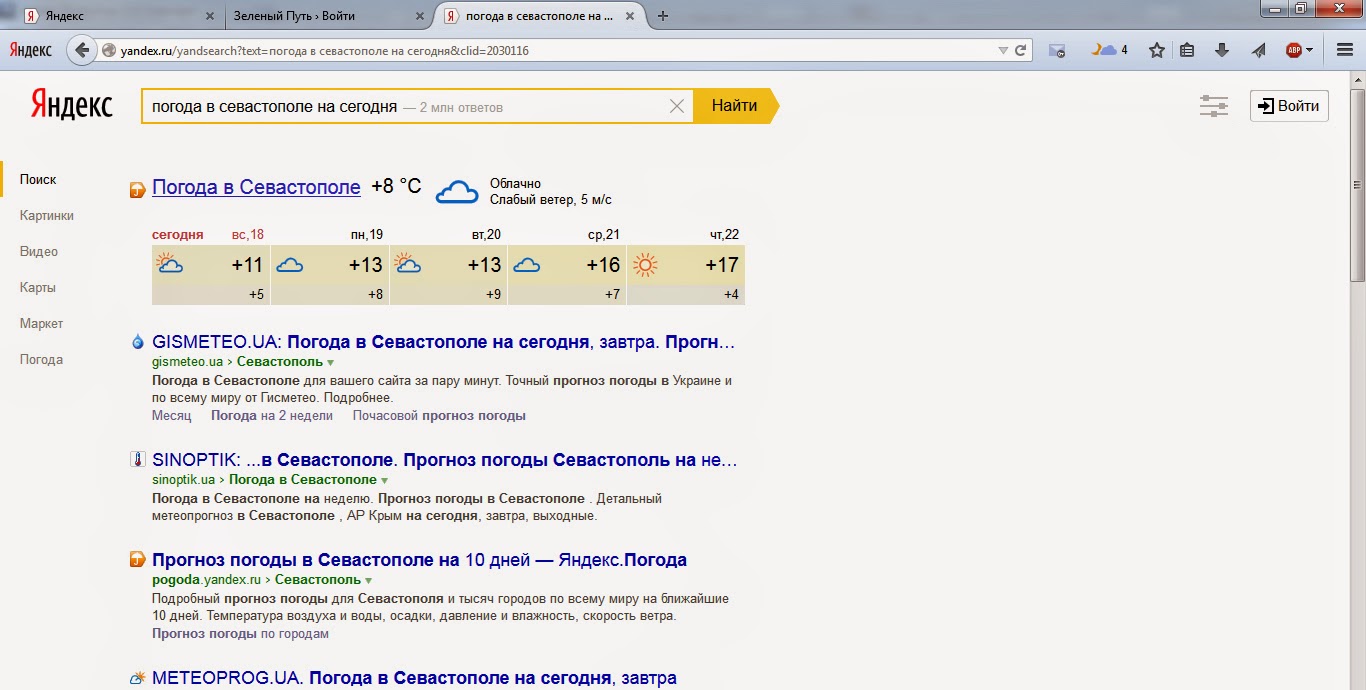Close the Яндекс browser tab
The height and width of the screenshot is (690, 1366).
pyautogui.click(x=209, y=16)
